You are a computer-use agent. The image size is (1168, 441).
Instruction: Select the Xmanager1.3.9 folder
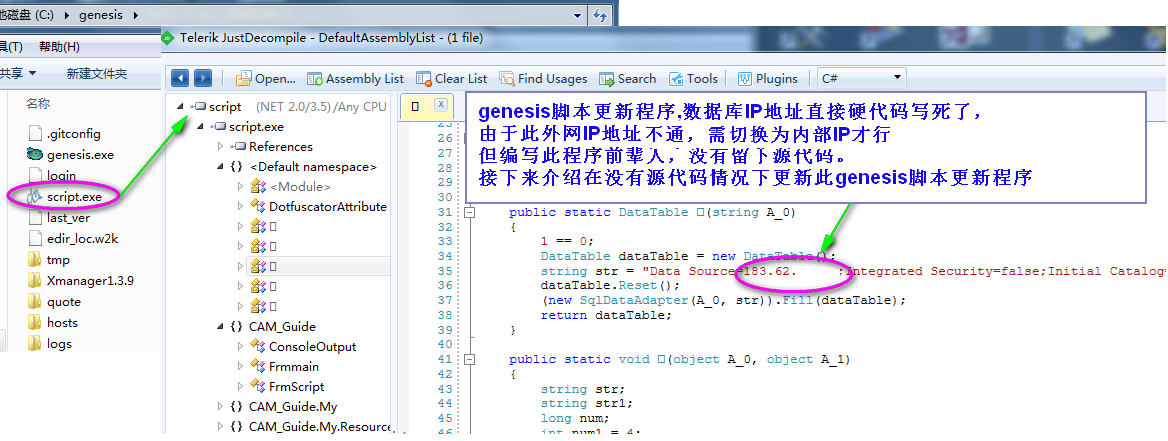point(90,281)
